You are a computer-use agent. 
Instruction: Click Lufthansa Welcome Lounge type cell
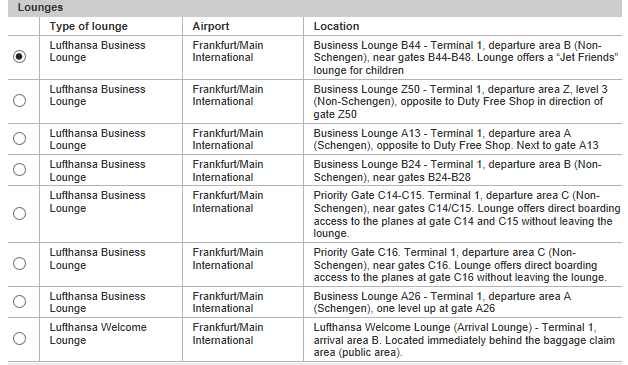click(98, 334)
